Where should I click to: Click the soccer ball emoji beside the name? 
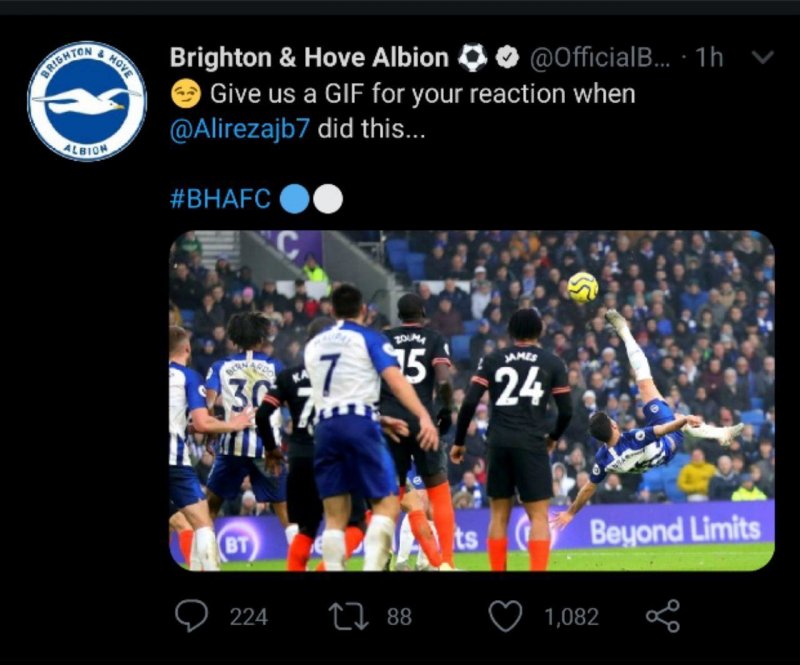point(472,58)
